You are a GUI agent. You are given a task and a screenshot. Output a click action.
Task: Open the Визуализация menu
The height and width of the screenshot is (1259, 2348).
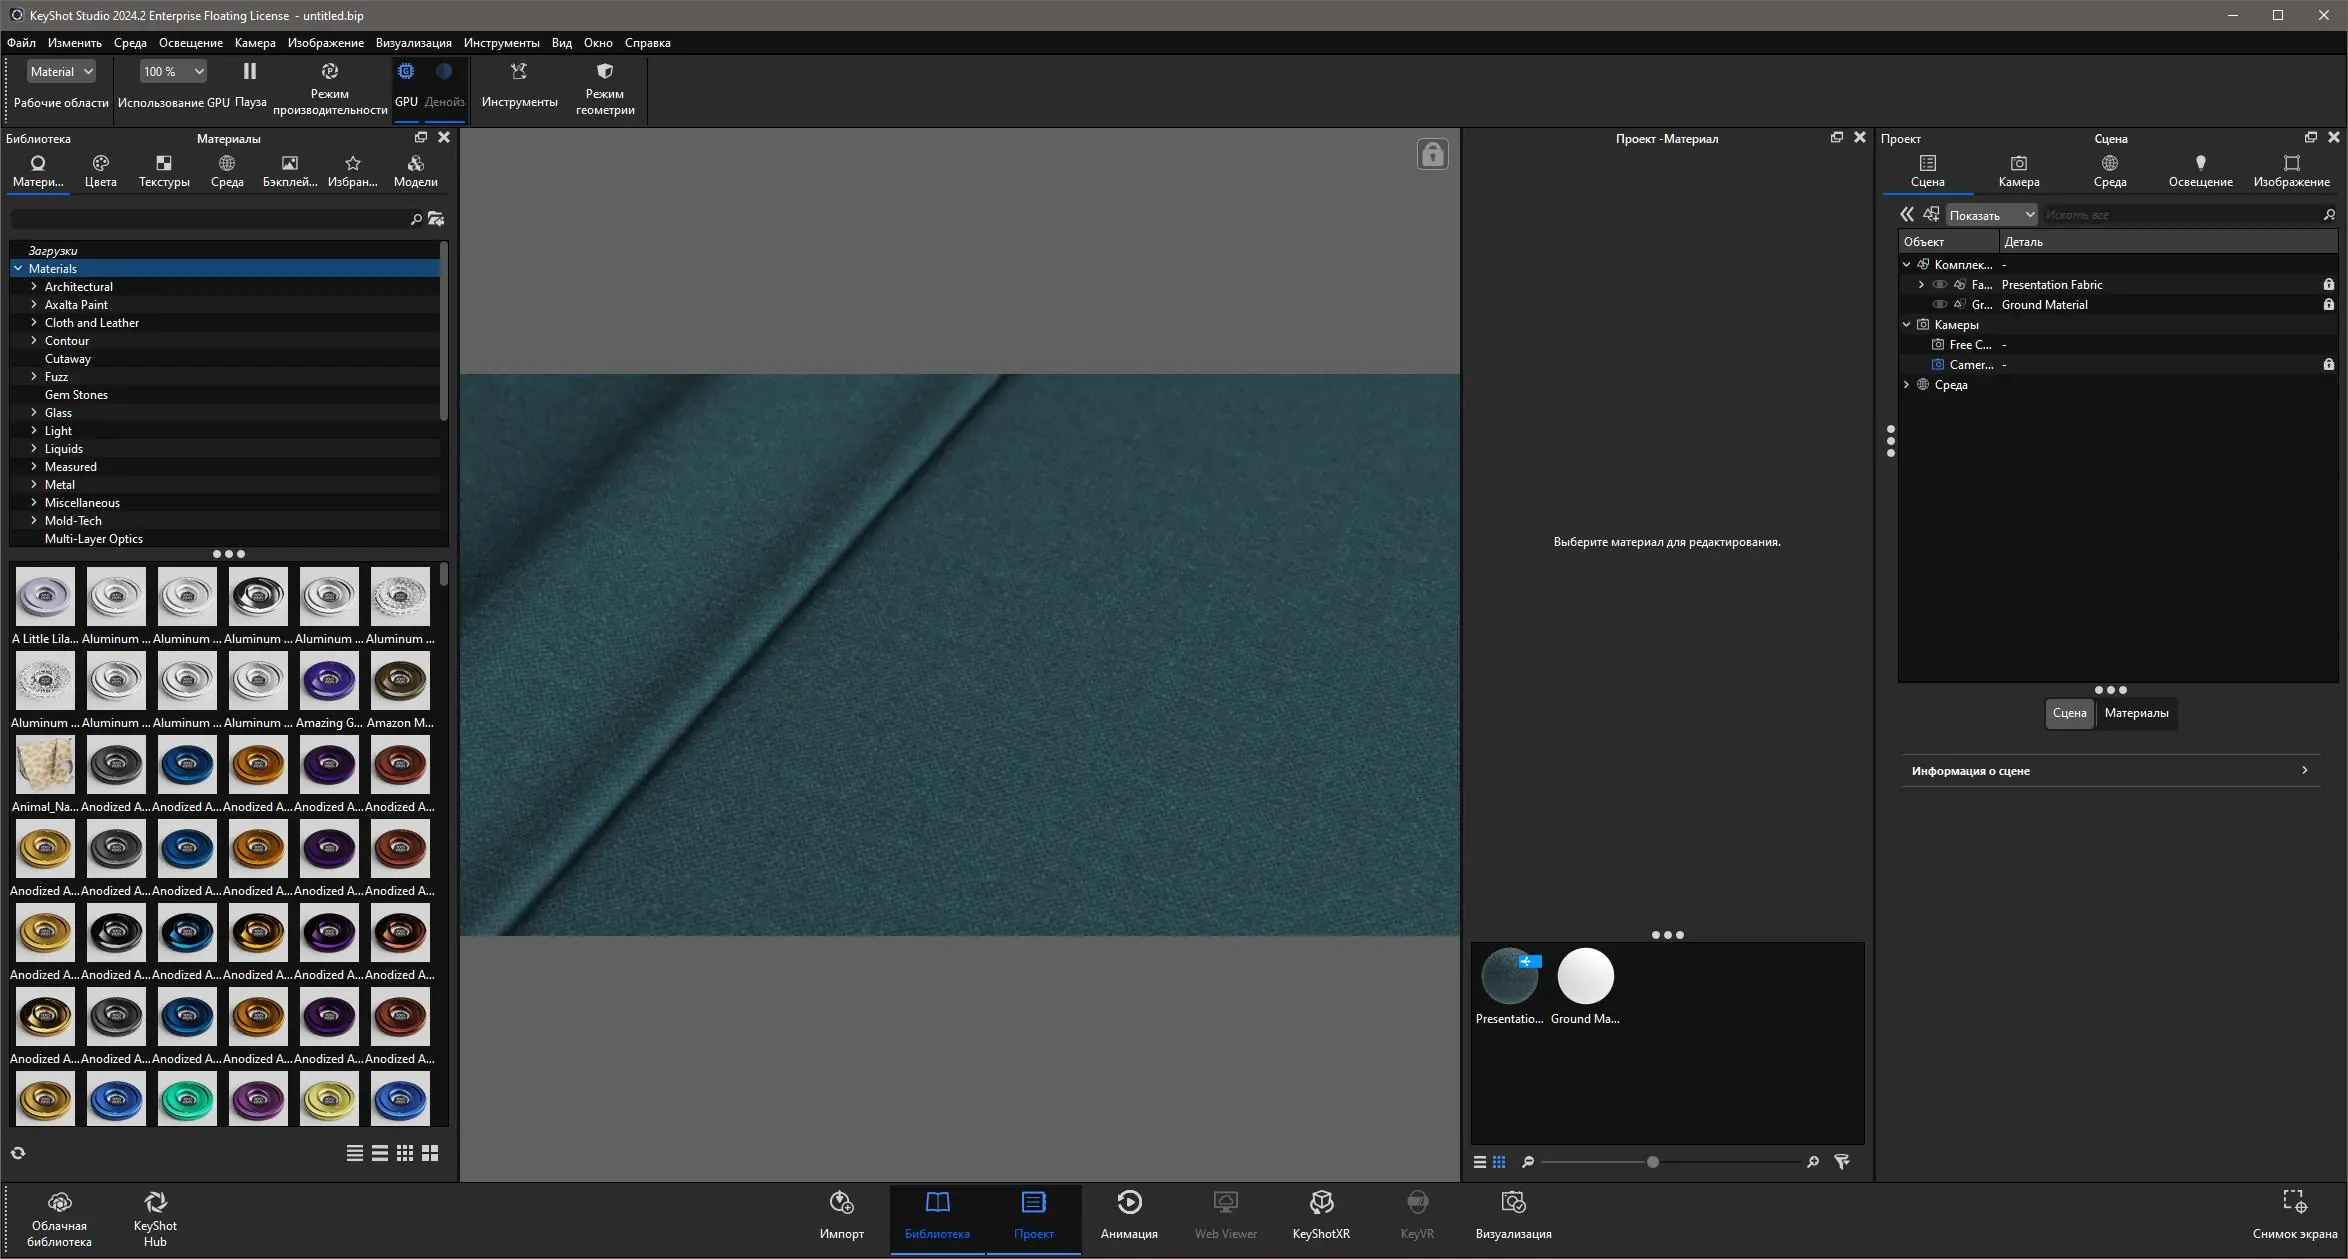[413, 43]
